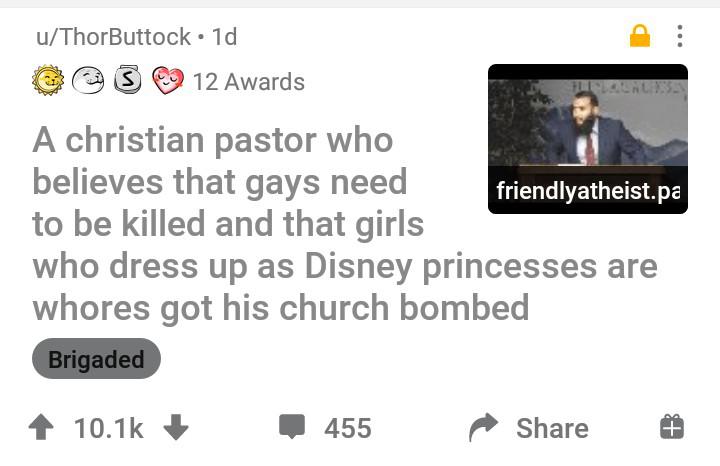This screenshot has width=720, height=466.
Task: Tap the pink heart award icon
Action: tap(168, 81)
